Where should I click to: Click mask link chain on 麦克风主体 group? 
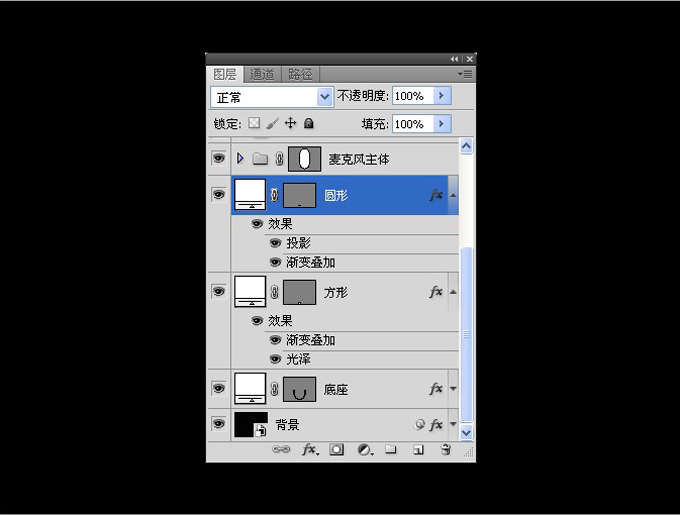pyautogui.click(x=279, y=159)
